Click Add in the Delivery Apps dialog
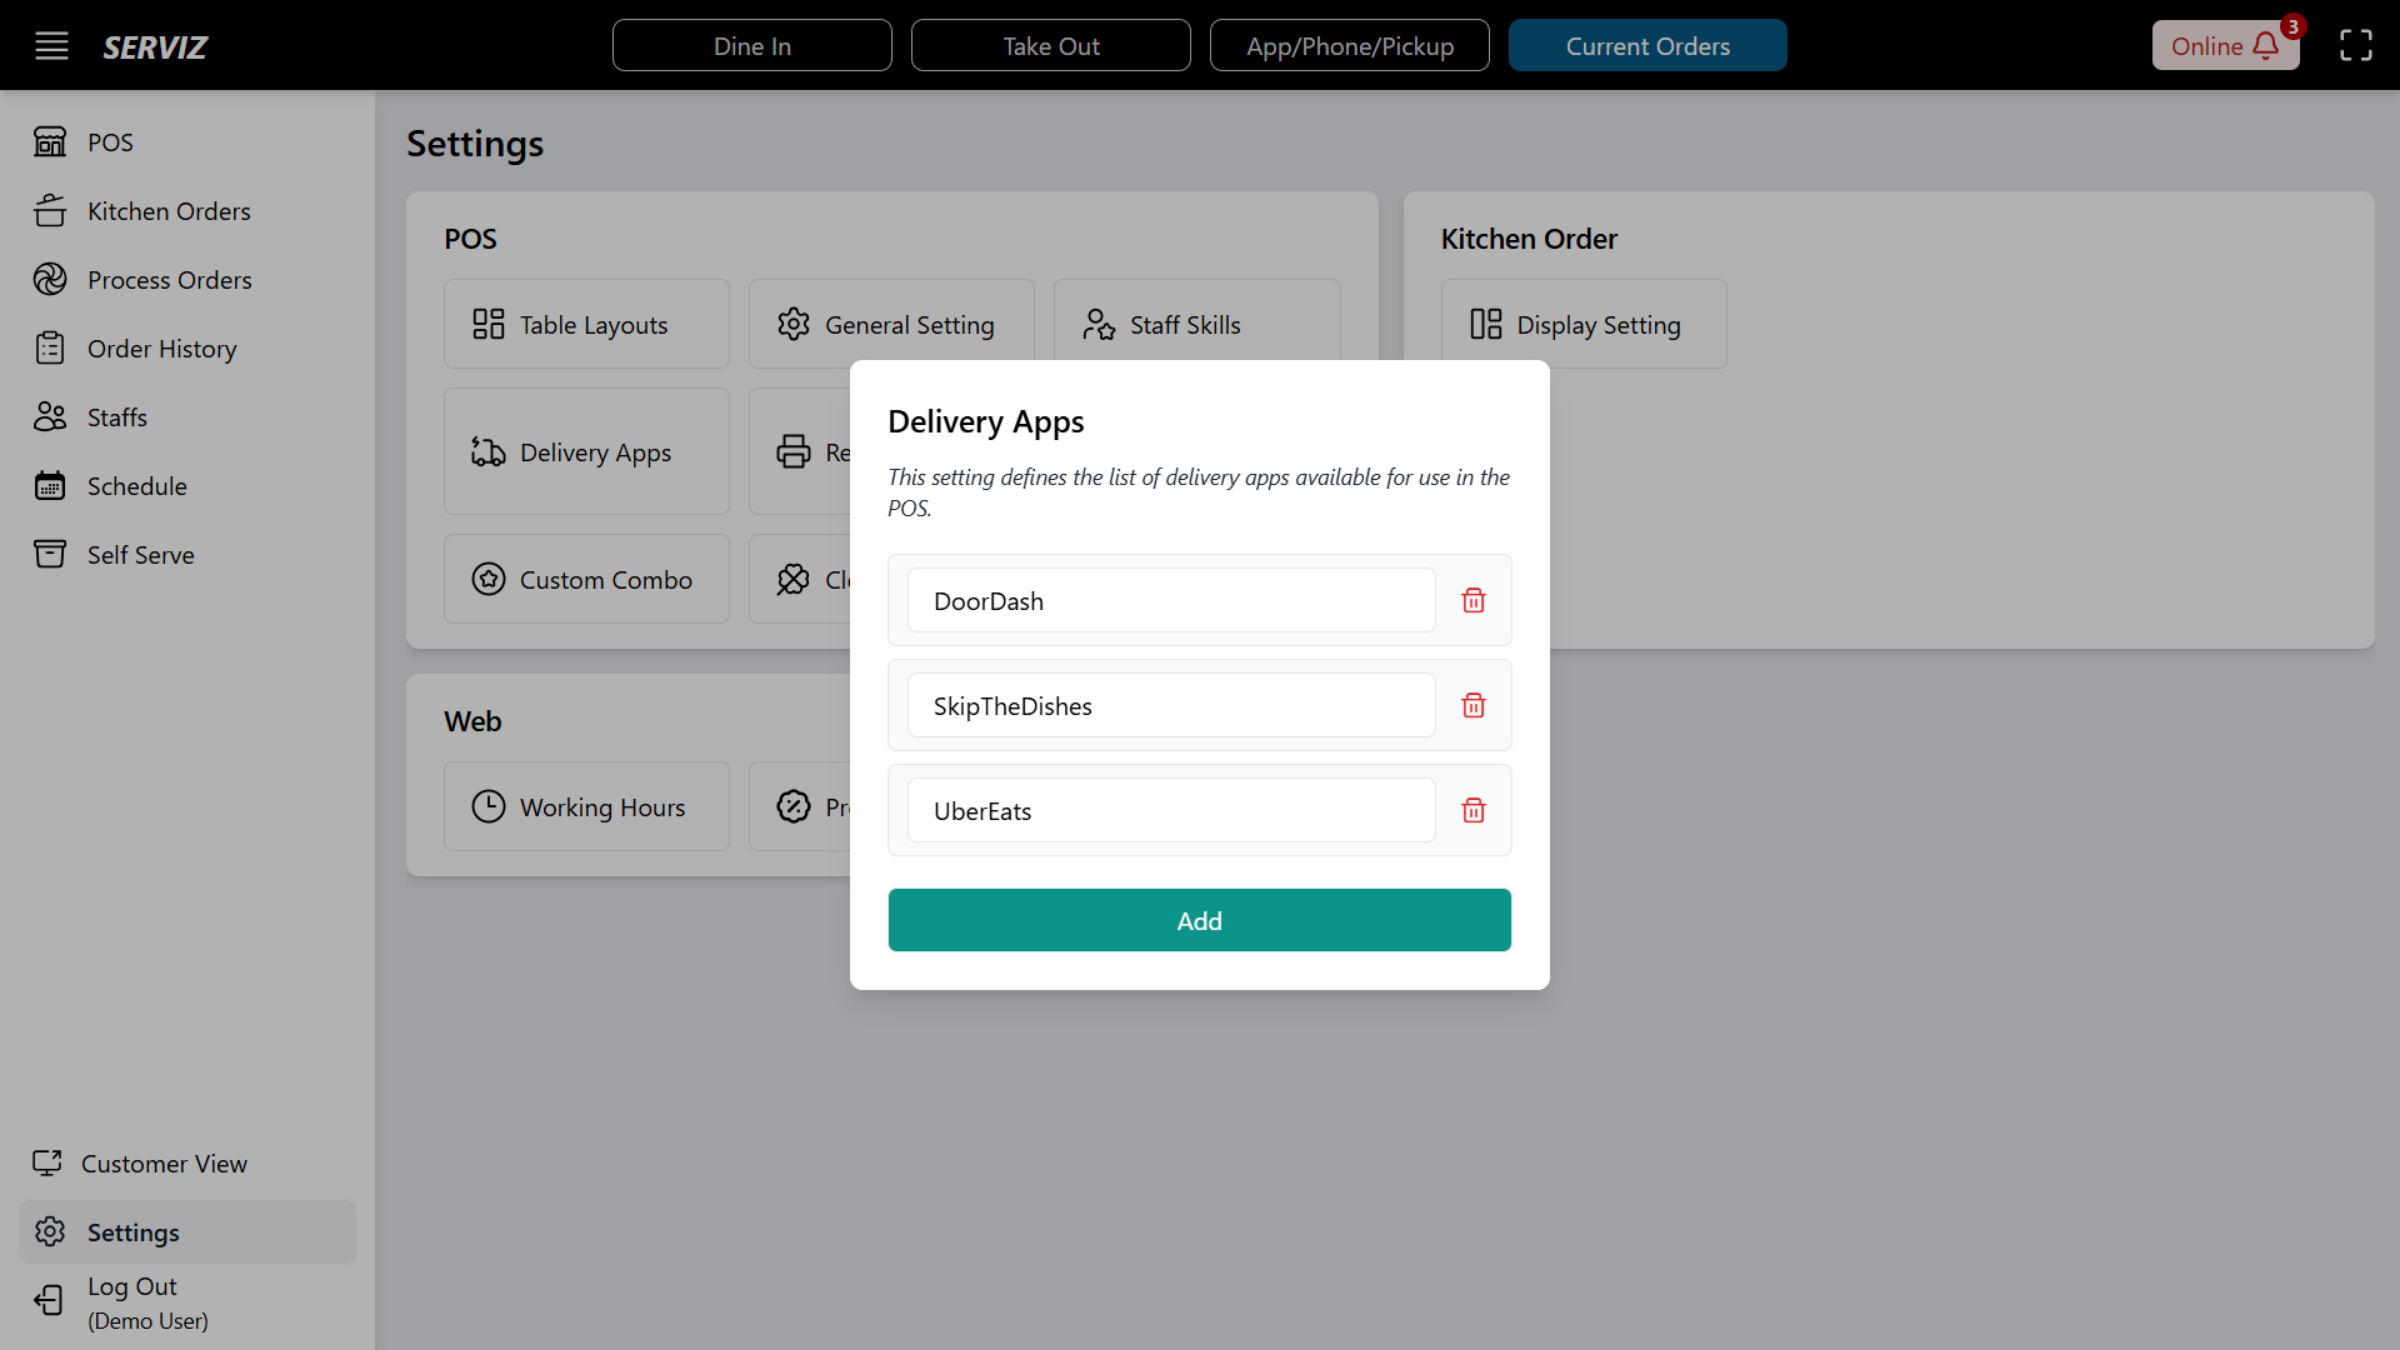Viewport: 2400px width, 1350px height. pos(1199,920)
